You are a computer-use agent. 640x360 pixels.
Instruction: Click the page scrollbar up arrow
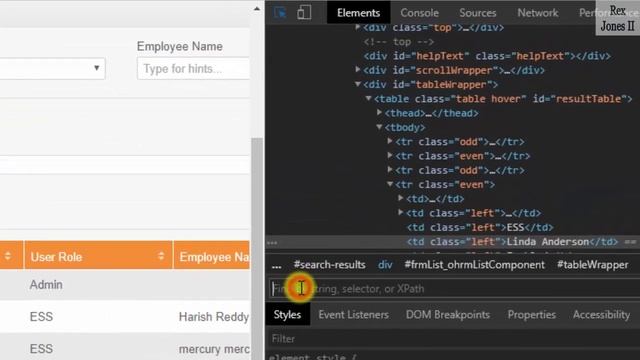point(257,9)
